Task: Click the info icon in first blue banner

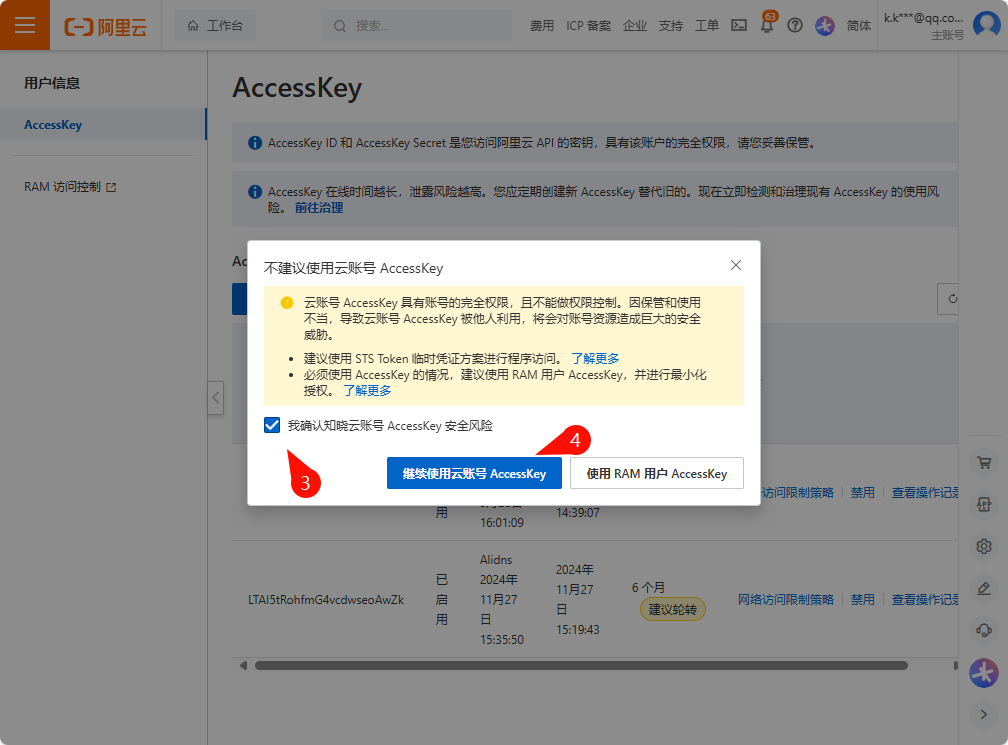Action: point(255,143)
